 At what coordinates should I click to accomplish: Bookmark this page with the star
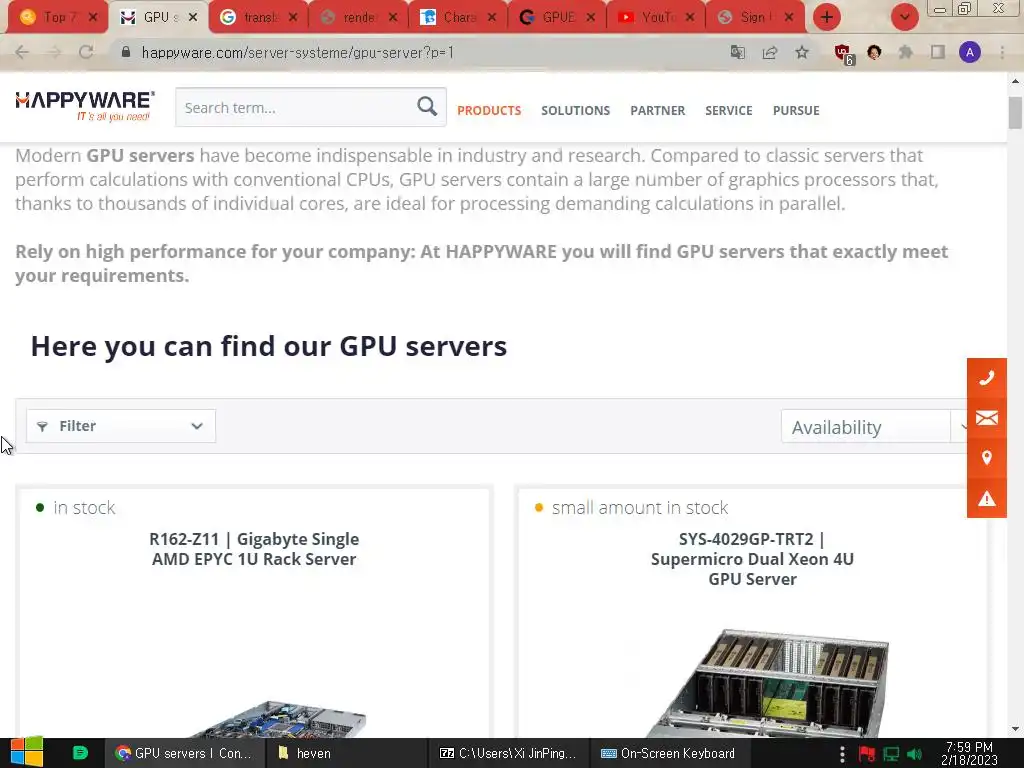coord(802,52)
